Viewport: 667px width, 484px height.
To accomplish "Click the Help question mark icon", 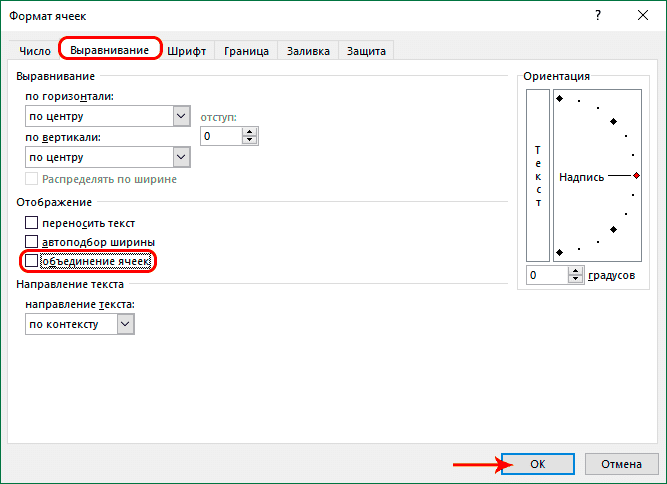I will pyautogui.click(x=598, y=15).
